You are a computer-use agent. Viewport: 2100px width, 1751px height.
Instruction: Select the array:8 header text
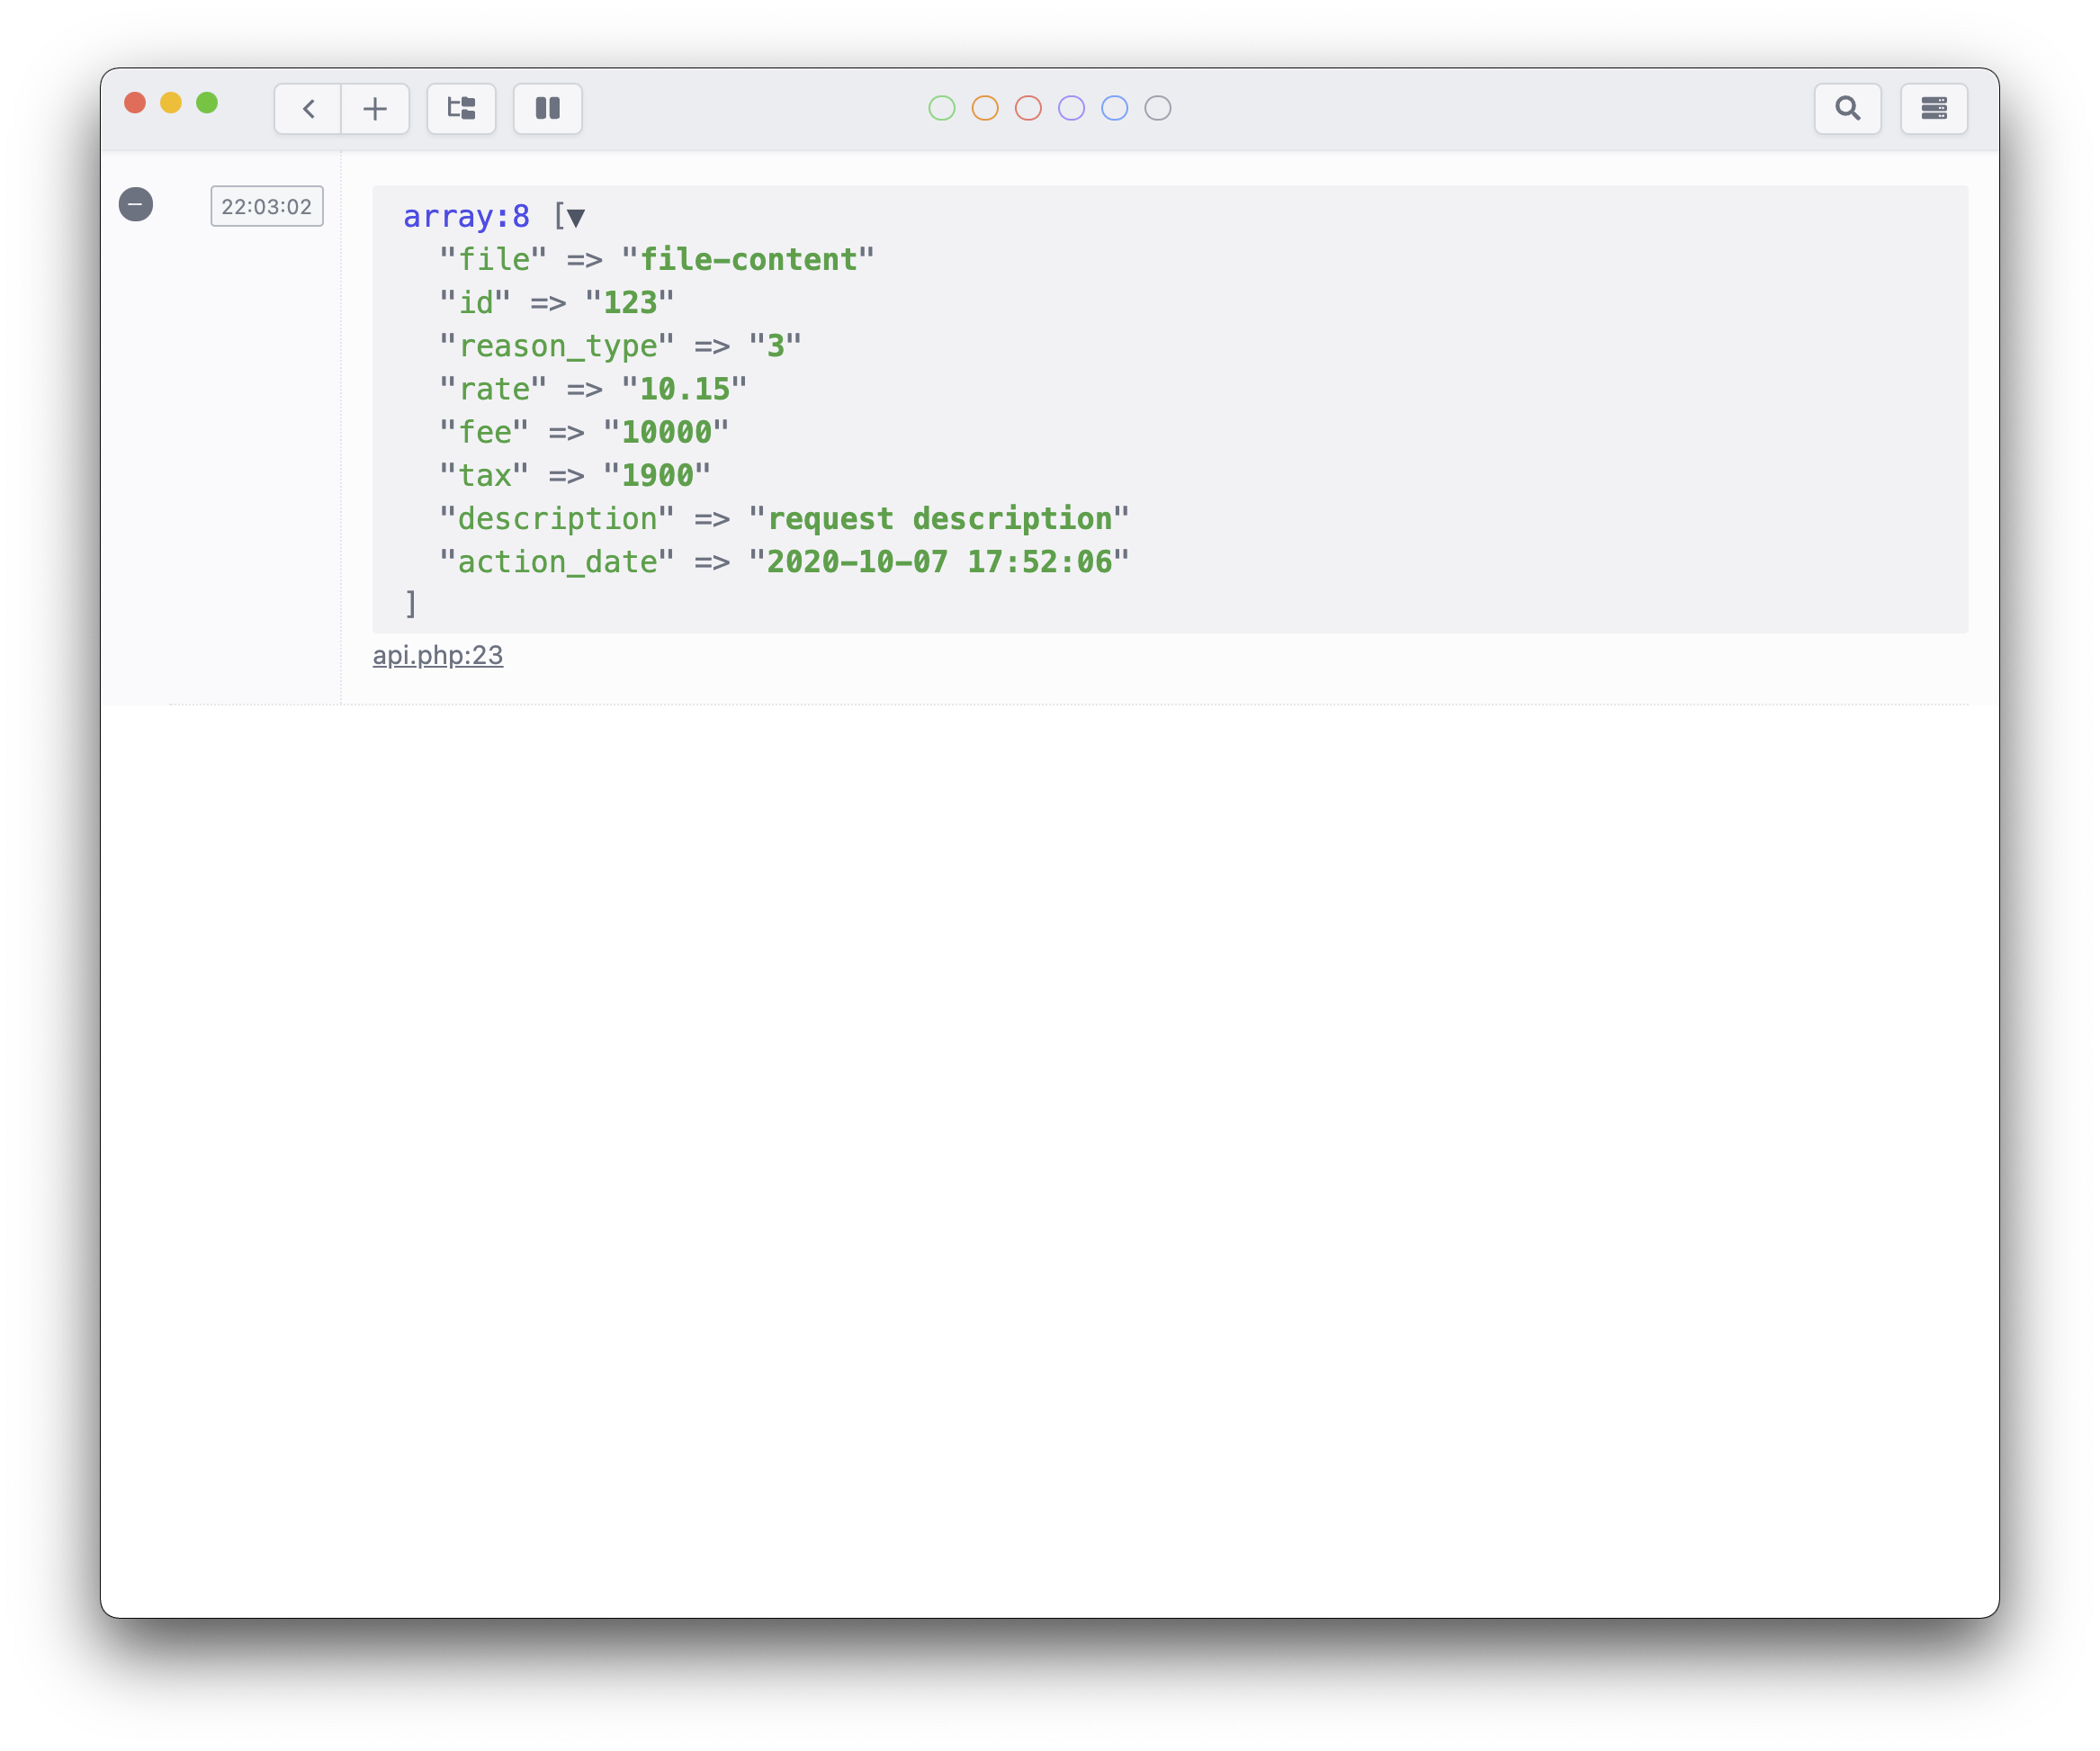click(x=465, y=216)
